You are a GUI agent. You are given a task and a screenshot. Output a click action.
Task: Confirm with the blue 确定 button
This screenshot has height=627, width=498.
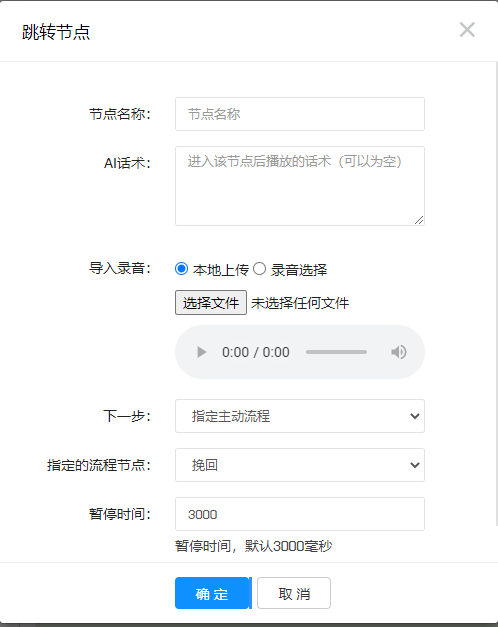[x=212, y=593]
